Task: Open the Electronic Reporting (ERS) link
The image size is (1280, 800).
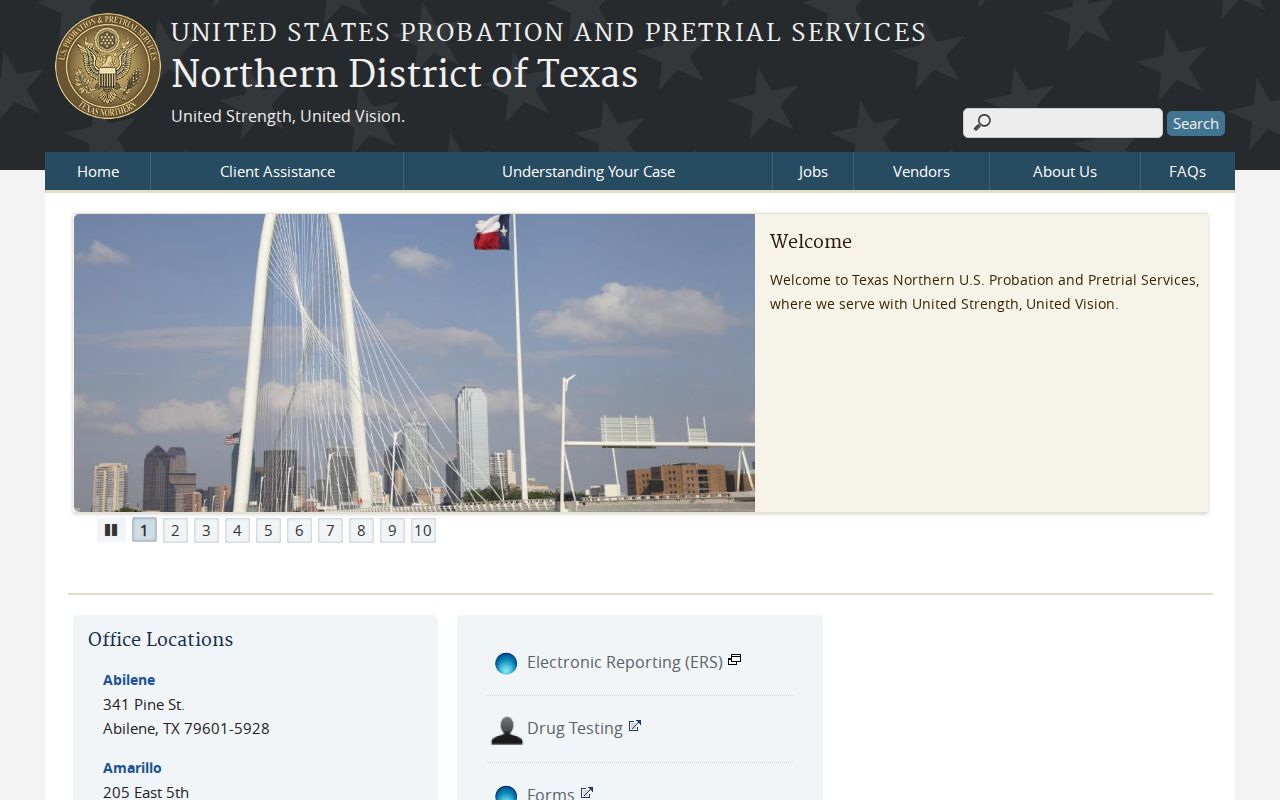Action: coord(625,662)
